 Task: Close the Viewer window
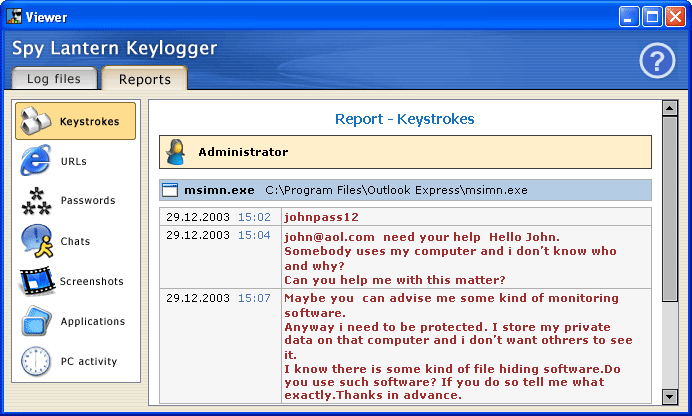(x=675, y=17)
